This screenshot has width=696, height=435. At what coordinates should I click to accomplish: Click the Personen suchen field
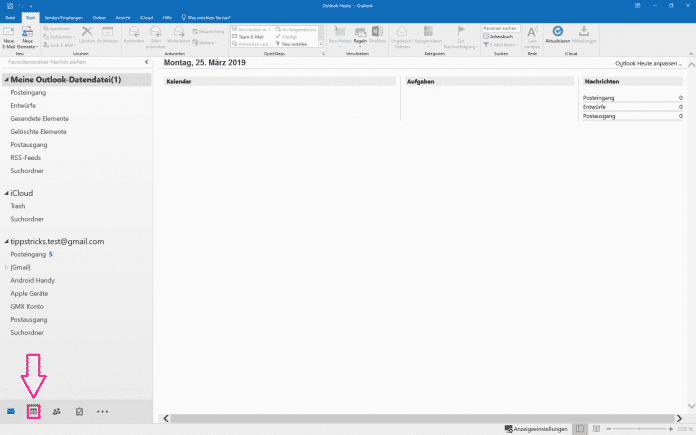[x=501, y=28]
